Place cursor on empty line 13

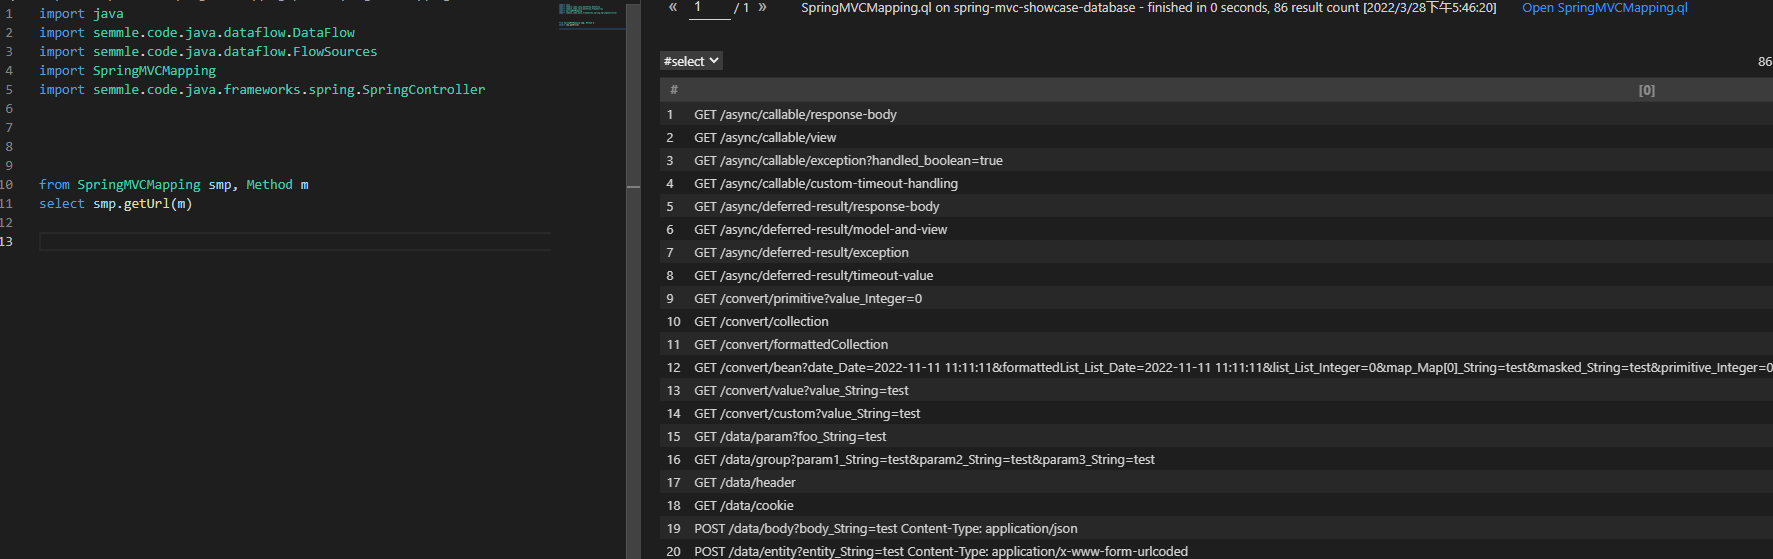[x=295, y=241]
